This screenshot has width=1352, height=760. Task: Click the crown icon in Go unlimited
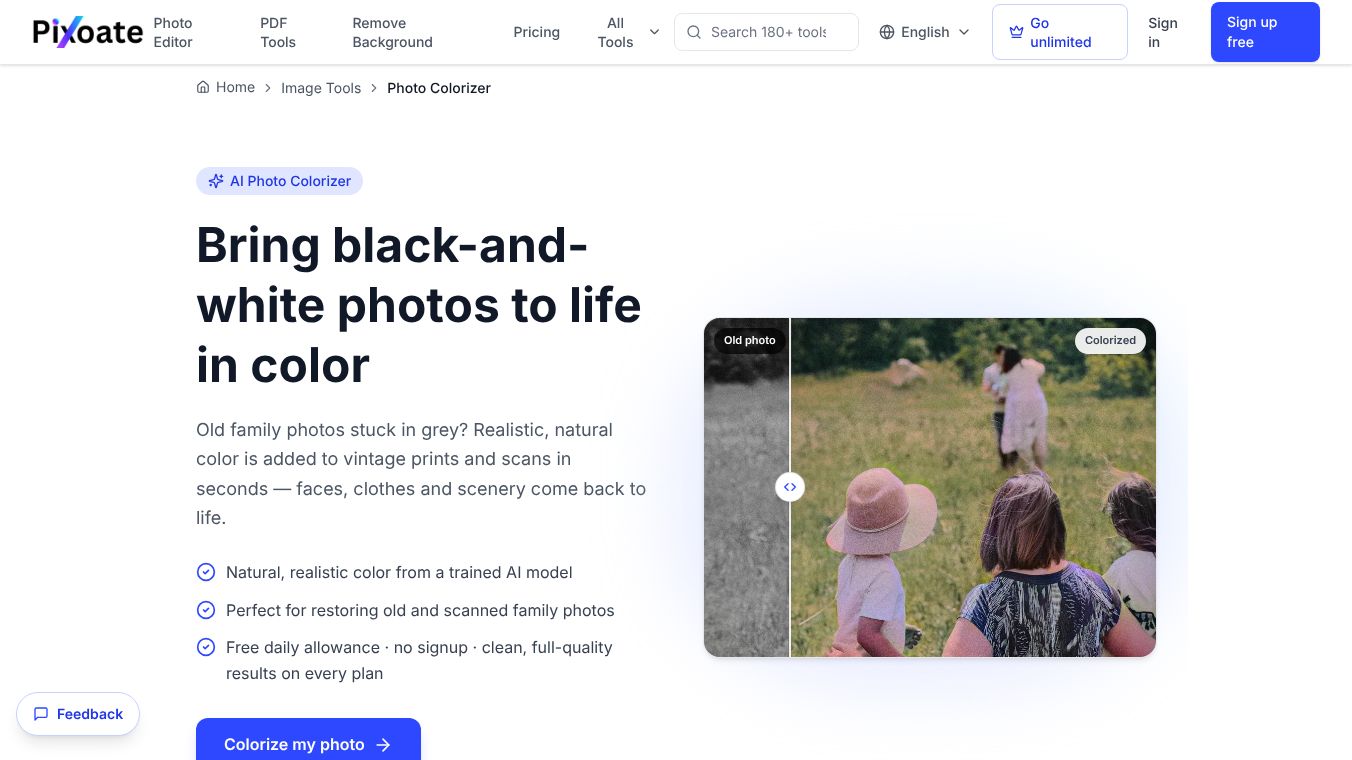1016,32
